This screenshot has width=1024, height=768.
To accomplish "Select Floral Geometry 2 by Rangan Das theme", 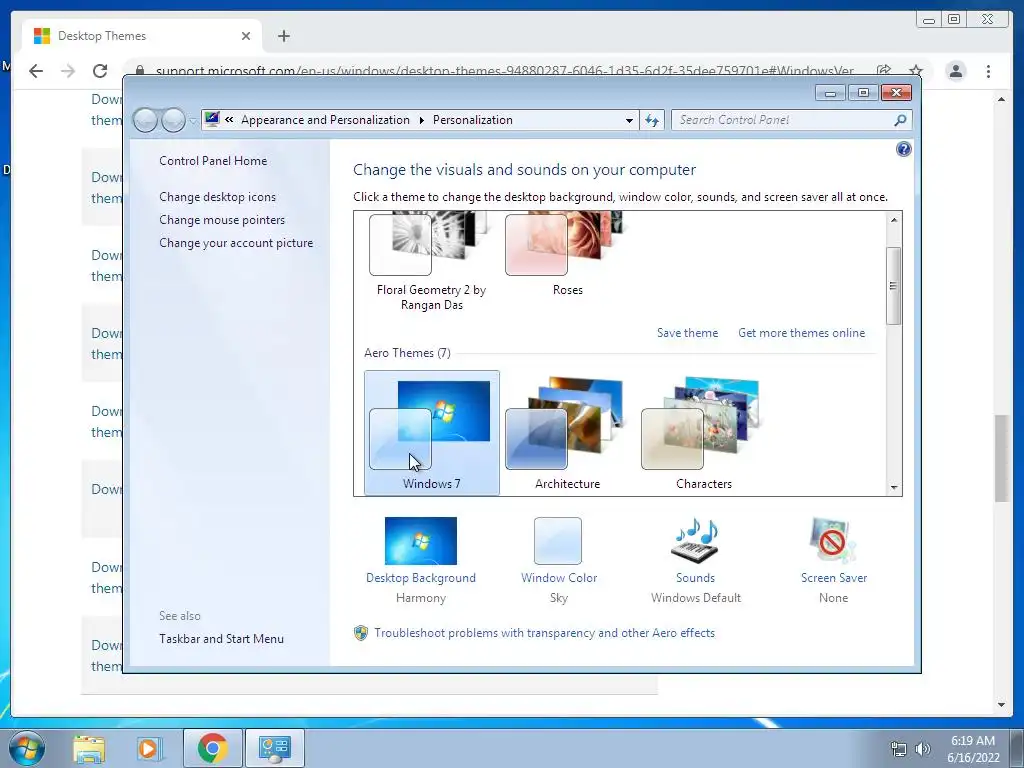I will pyautogui.click(x=432, y=261).
